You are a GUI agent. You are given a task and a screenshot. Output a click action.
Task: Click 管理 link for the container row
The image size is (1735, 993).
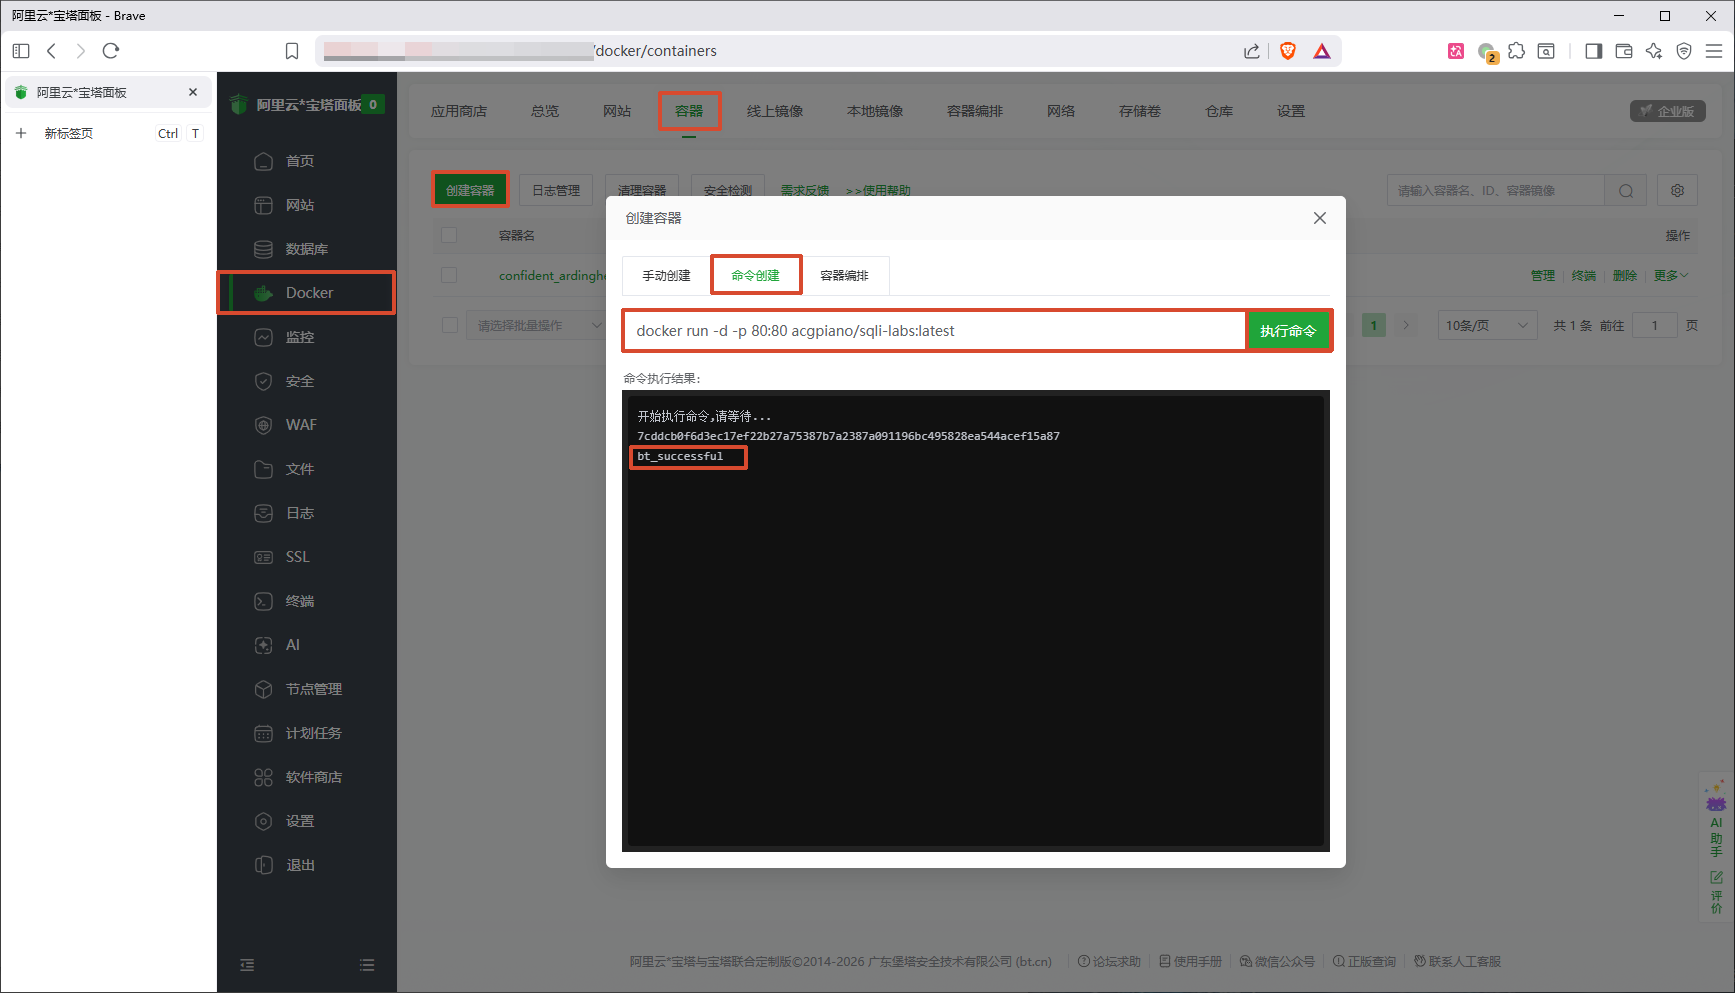1543,275
